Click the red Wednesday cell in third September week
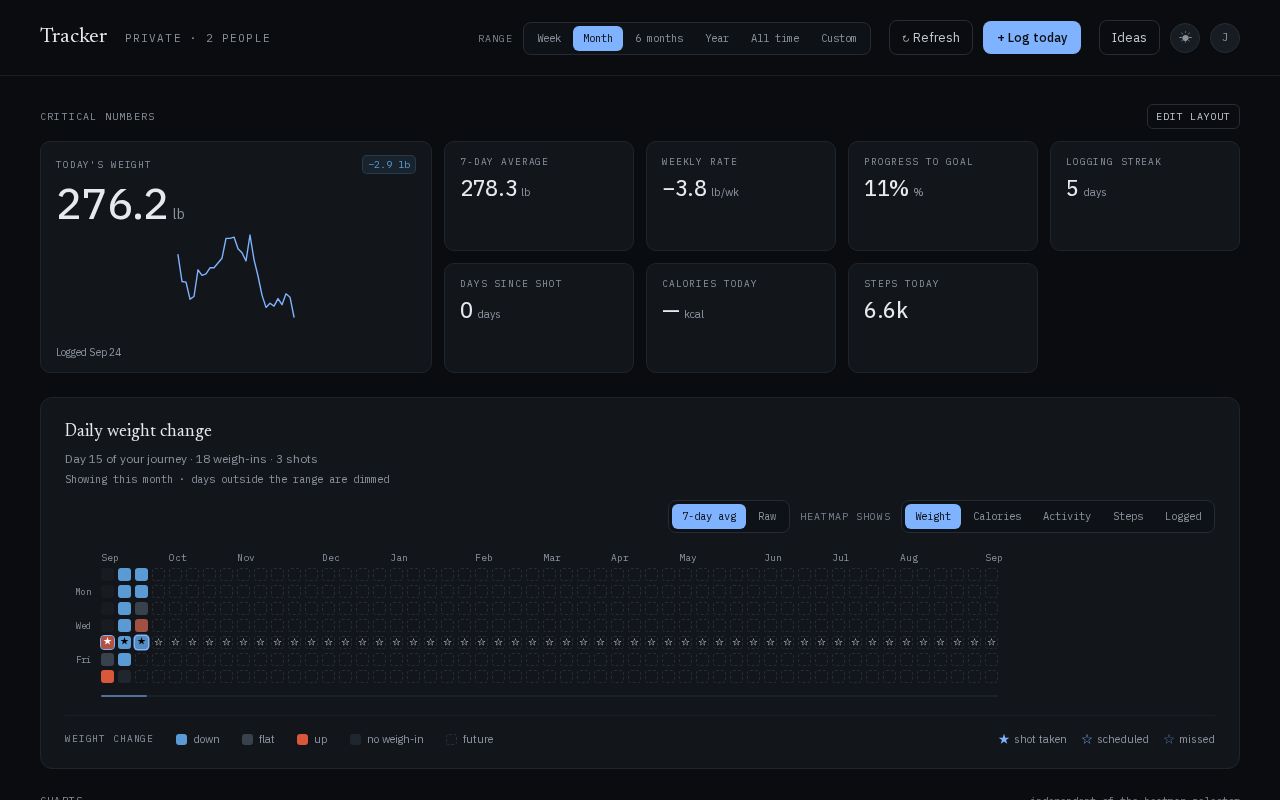 (x=141, y=625)
